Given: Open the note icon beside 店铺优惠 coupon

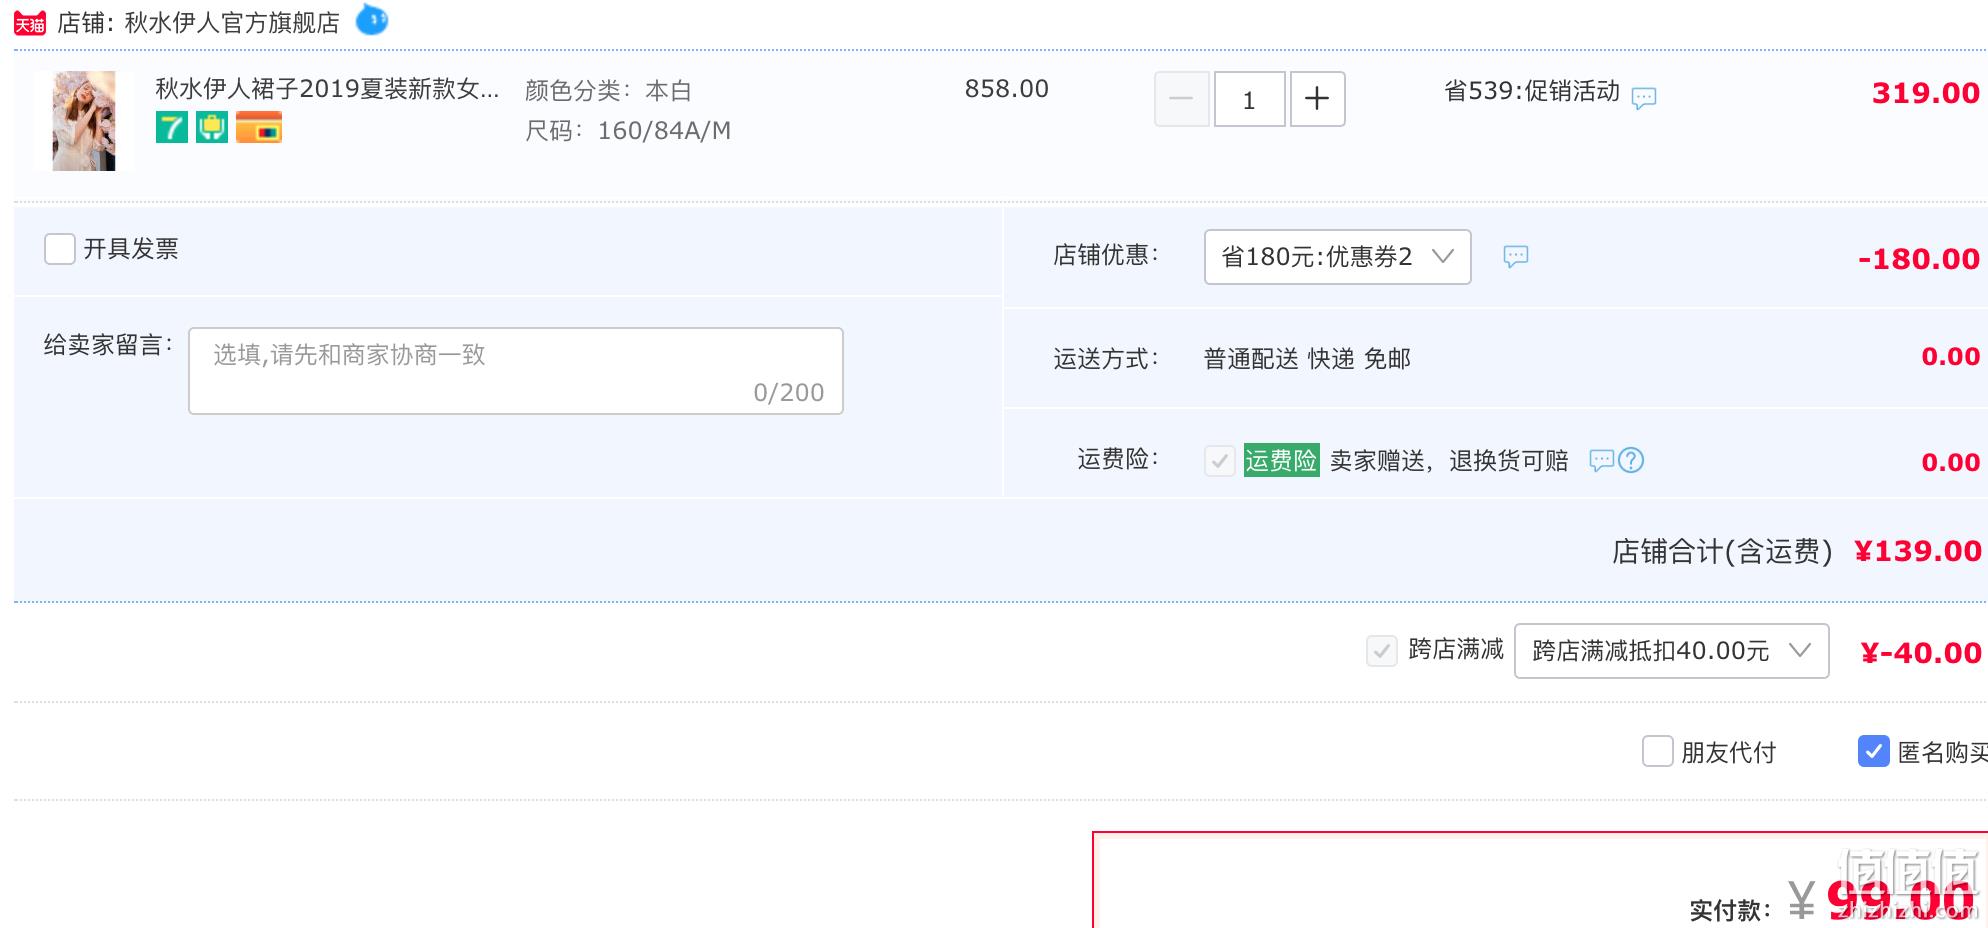Looking at the screenshot, I should click(1516, 257).
